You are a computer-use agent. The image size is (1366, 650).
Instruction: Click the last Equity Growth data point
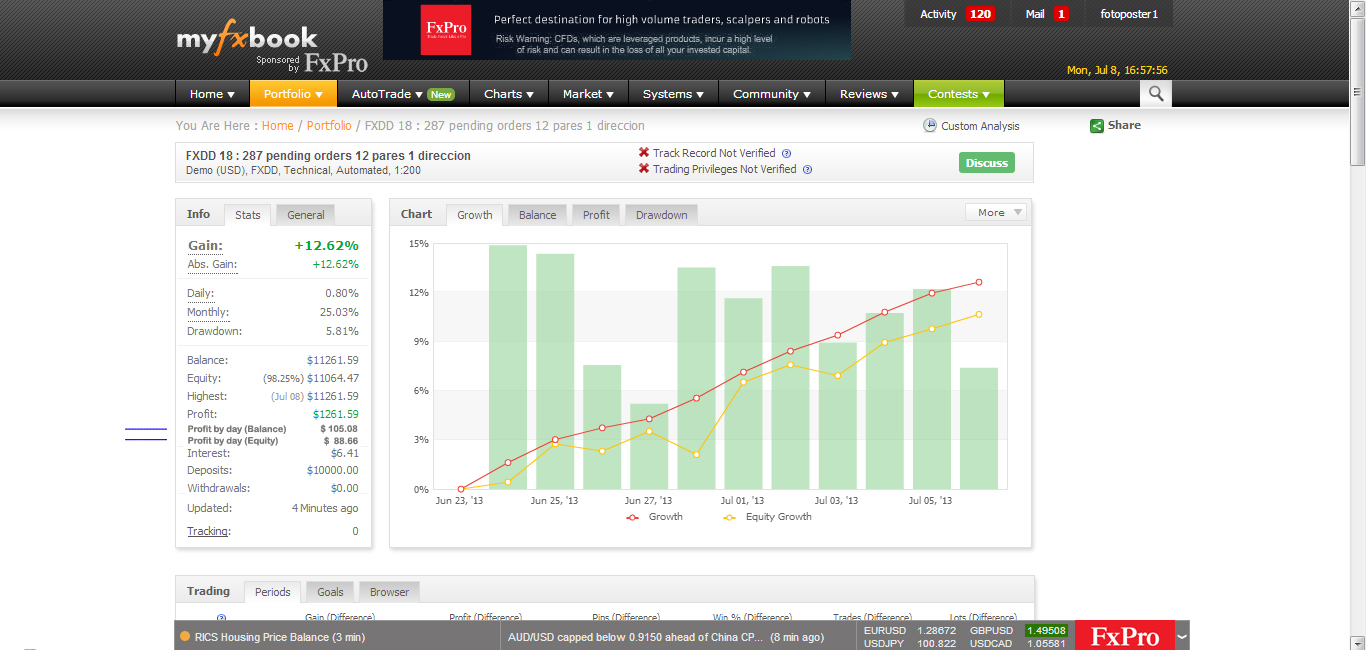pos(979,314)
